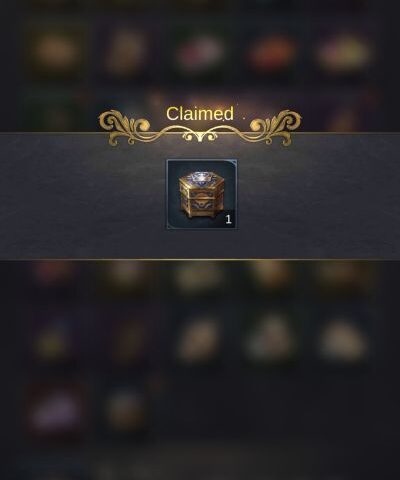Dismiss popup by clicking blurred golden item top-left
This screenshot has height=480, width=400.
[x=55, y=51]
